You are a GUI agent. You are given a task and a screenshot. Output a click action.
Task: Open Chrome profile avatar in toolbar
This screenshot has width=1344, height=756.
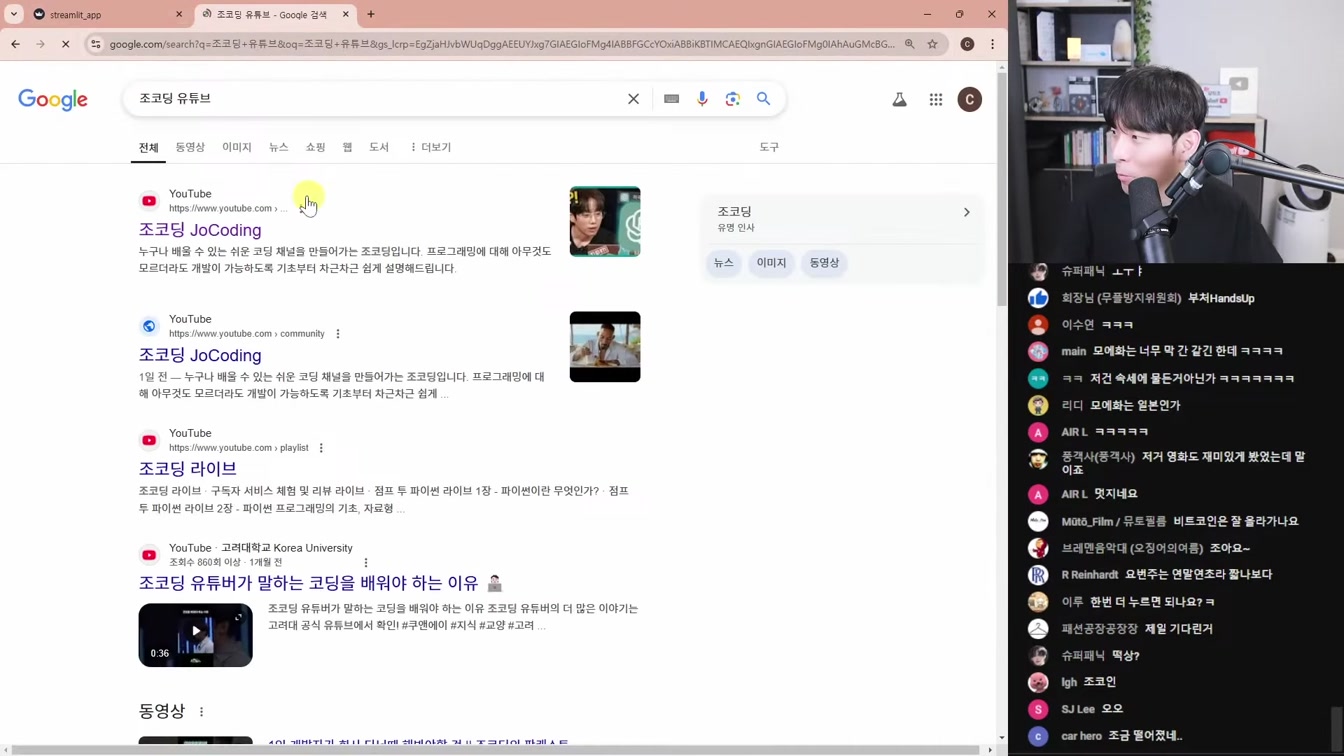tap(967, 44)
